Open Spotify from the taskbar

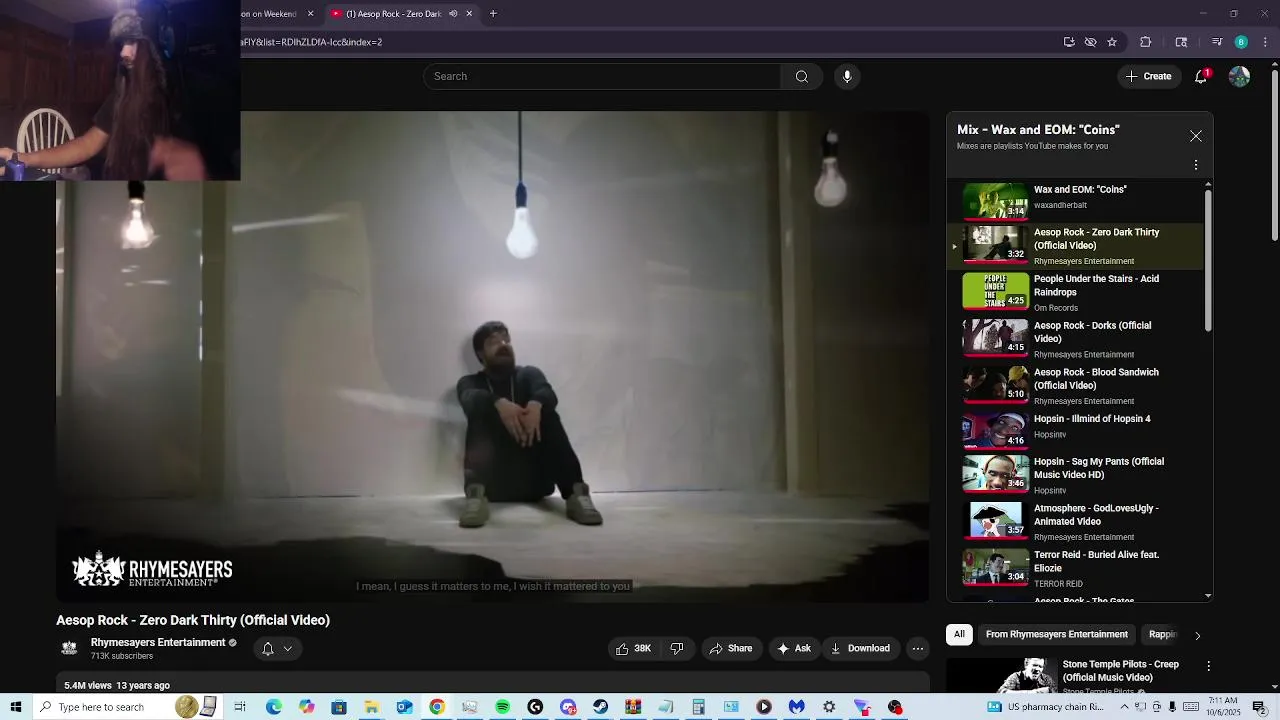point(503,707)
